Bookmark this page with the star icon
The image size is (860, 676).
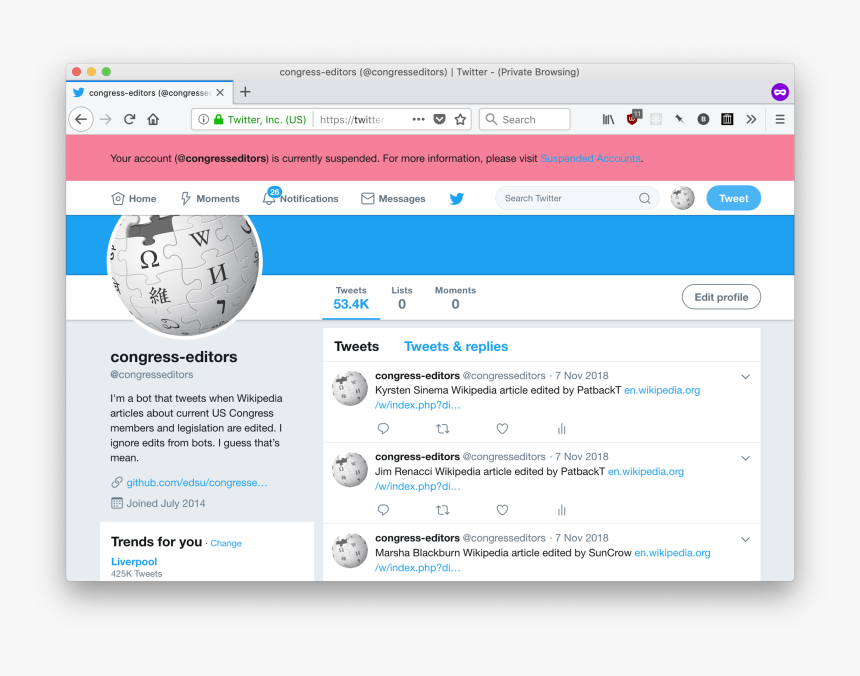tap(460, 119)
